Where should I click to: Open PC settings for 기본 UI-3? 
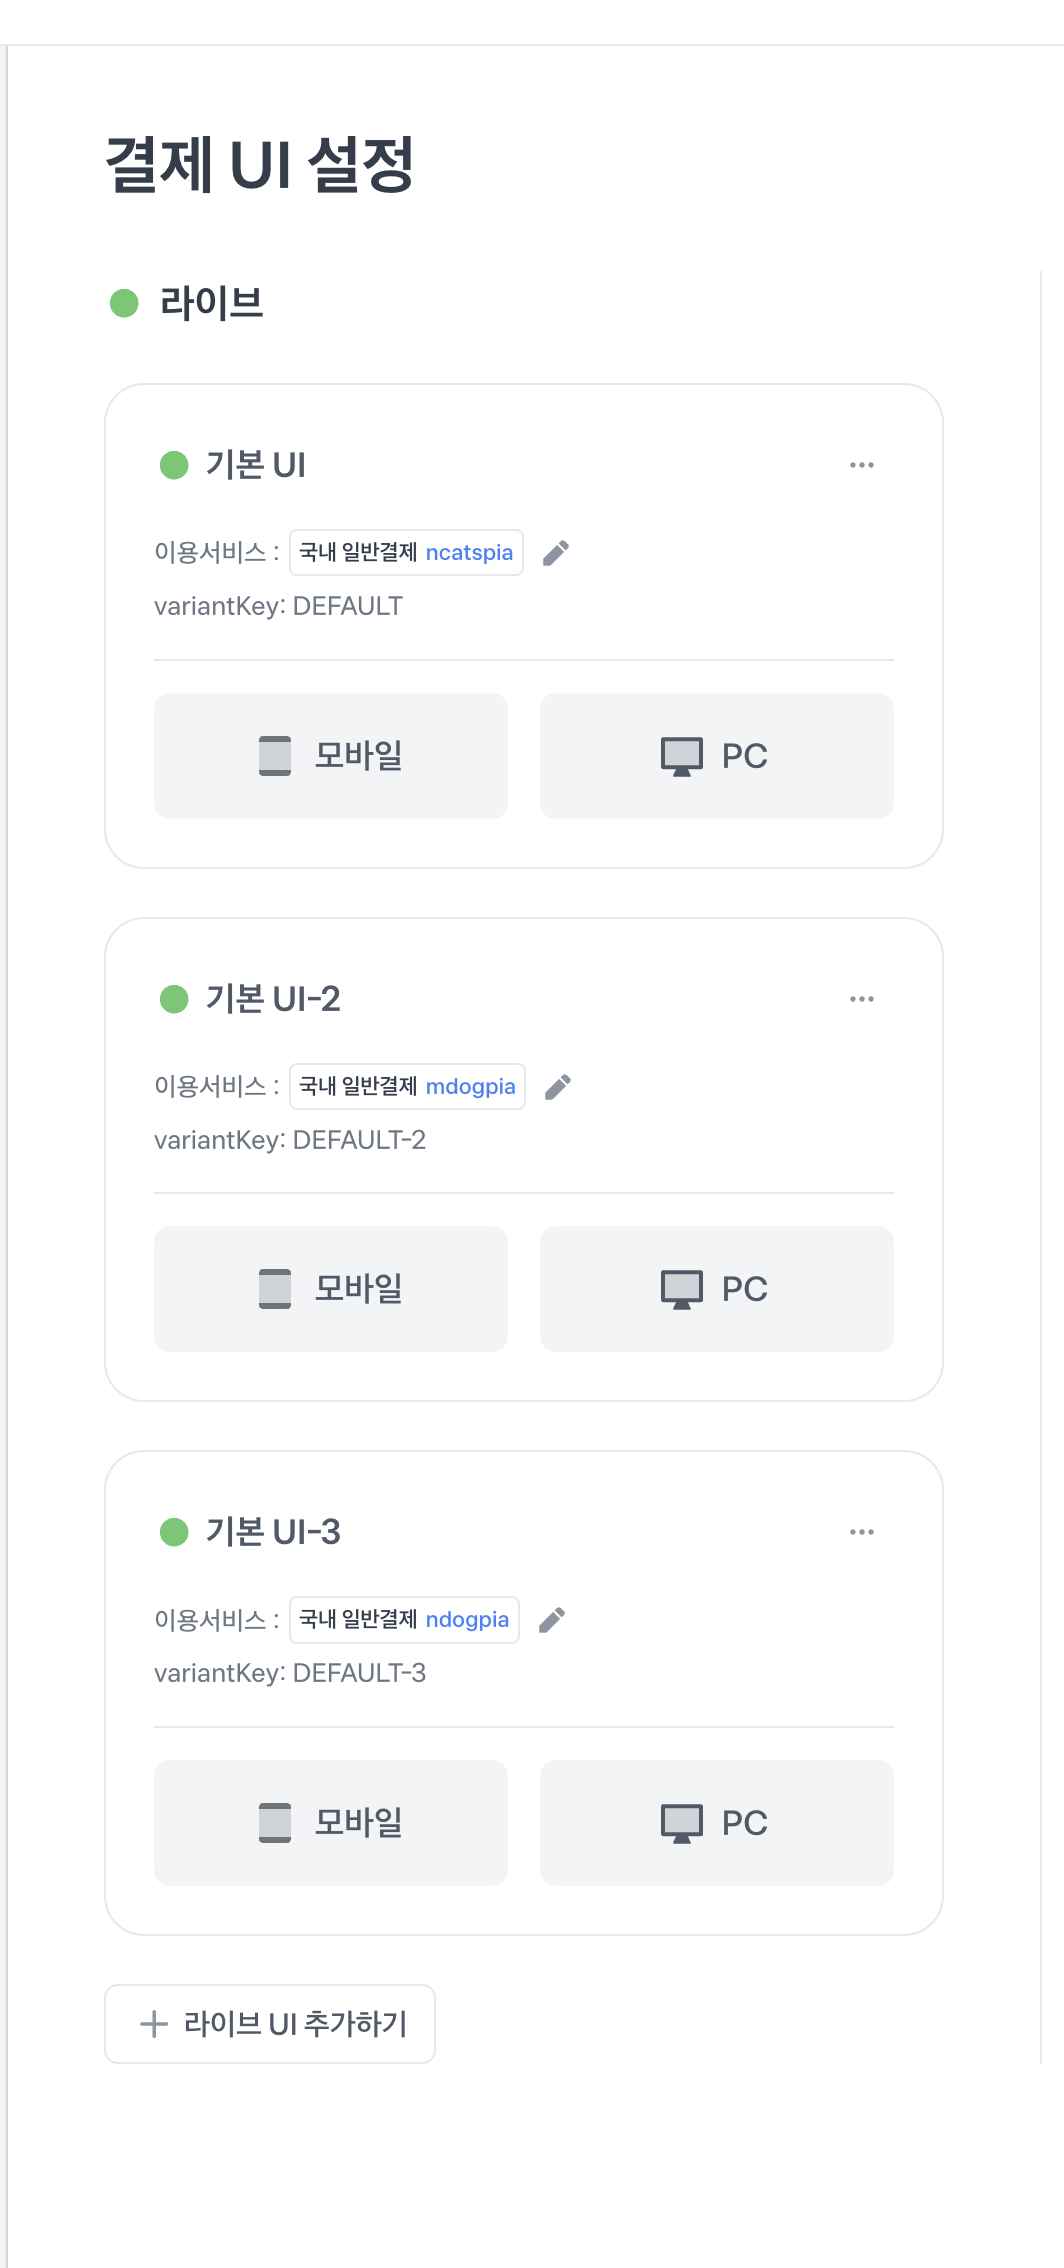(x=717, y=1823)
